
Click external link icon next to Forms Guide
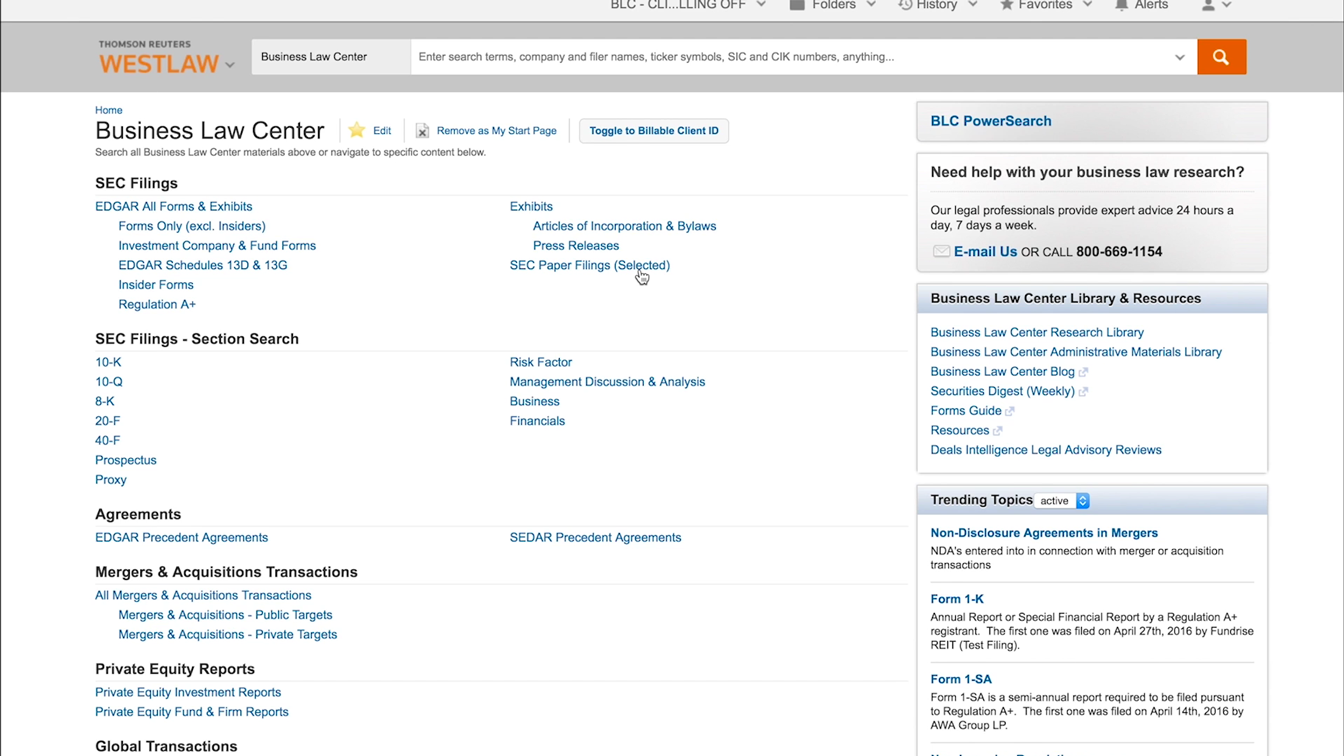pyautogui.click(x=1010, y=411)
